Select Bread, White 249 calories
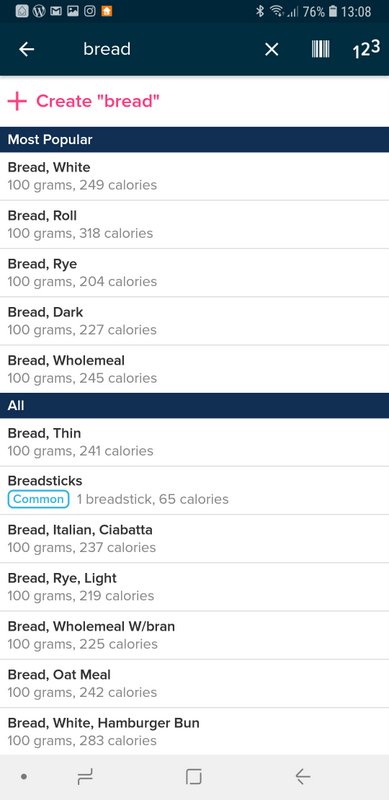The image size is (389, 800). tap(194, 176)
